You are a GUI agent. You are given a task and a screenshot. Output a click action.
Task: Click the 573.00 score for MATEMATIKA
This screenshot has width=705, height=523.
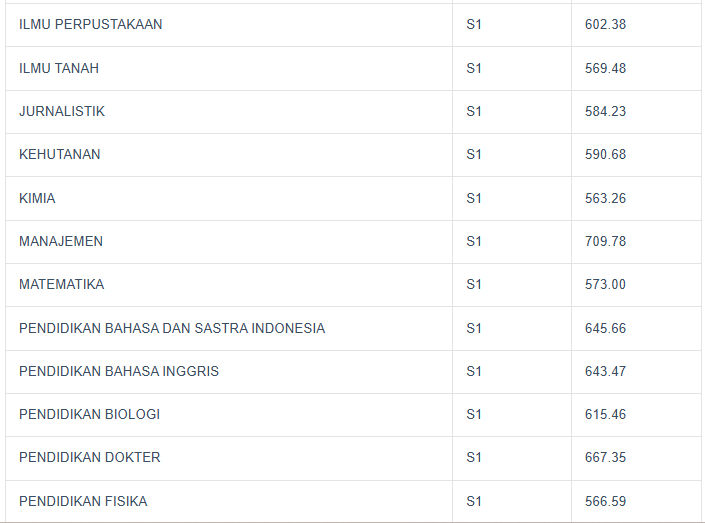click(x=605, y=284)
